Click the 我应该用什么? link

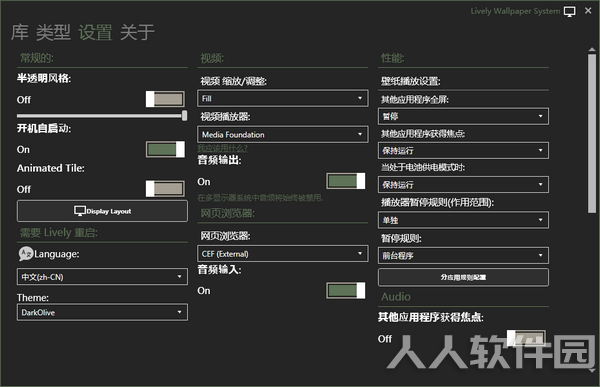[x=222, y=148]
